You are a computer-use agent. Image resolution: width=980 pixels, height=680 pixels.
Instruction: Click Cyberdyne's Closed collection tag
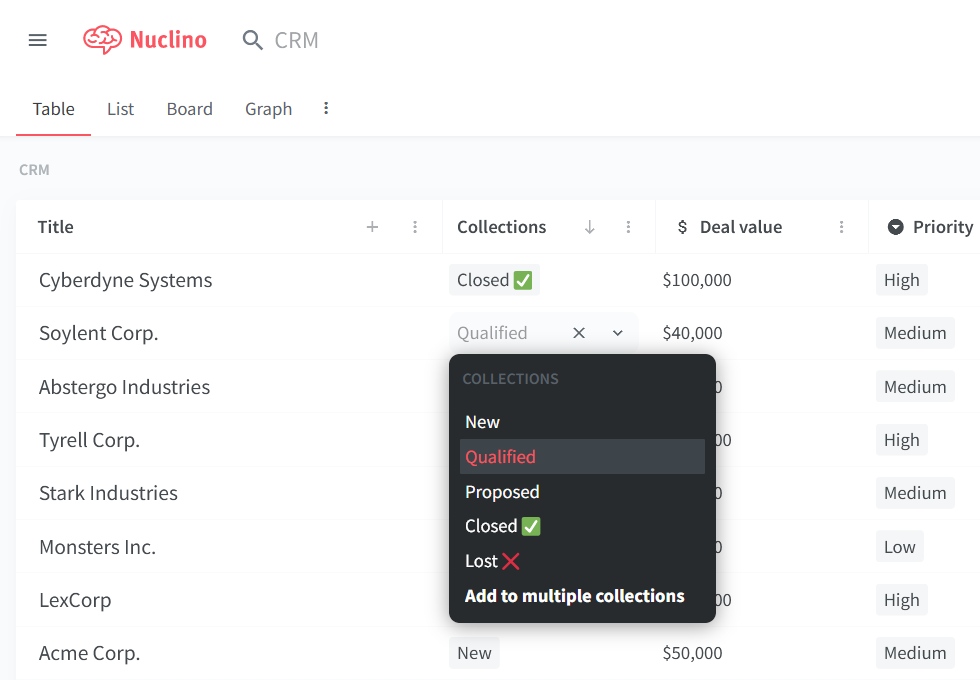coord(494,280)
